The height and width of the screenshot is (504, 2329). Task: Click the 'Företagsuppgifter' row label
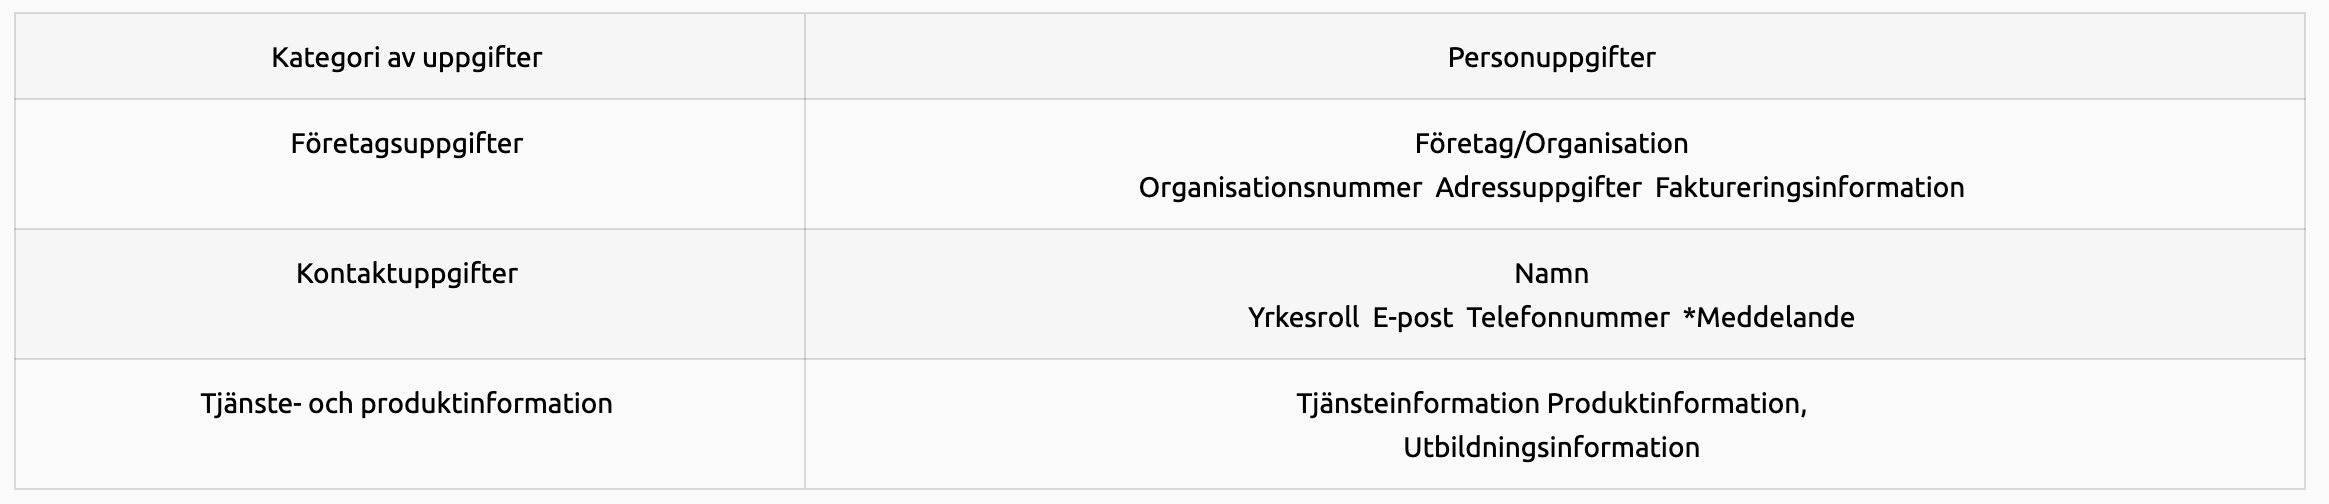pos(407,143)
